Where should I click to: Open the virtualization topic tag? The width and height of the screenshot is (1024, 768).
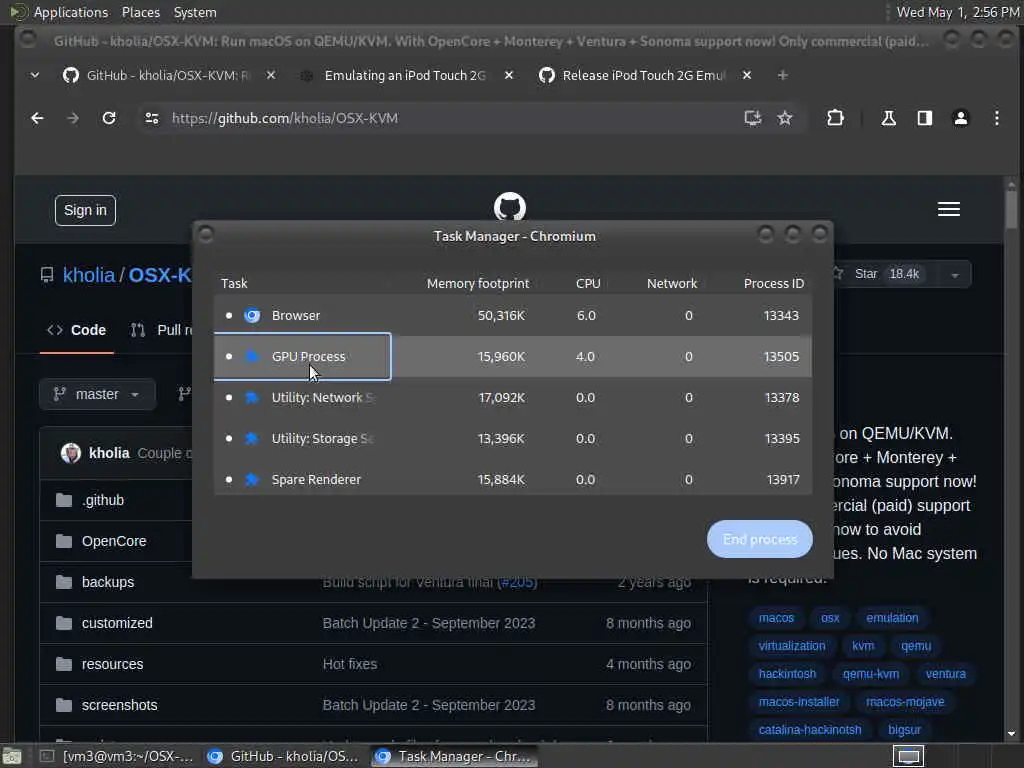tap(792, 646)
